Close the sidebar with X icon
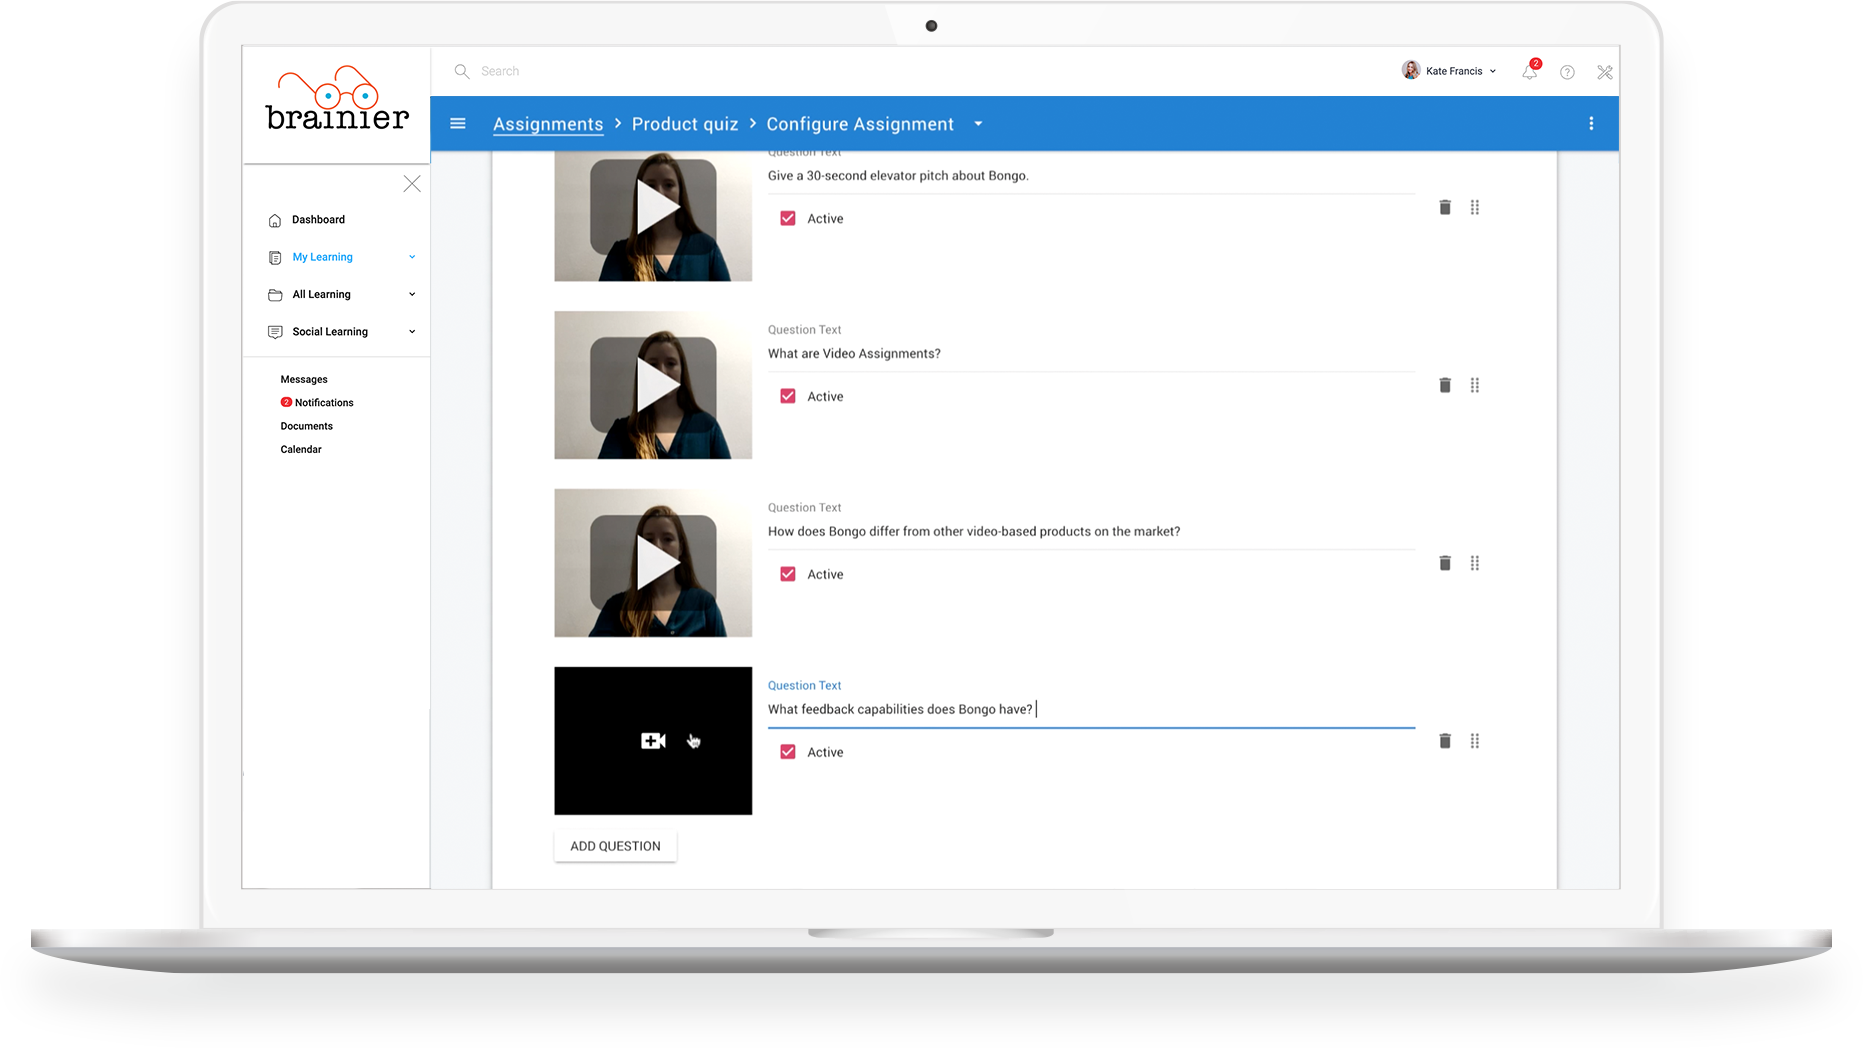Image resolution: width=1863 pixels, height=1048 pixels. click(x=412, y=184)
